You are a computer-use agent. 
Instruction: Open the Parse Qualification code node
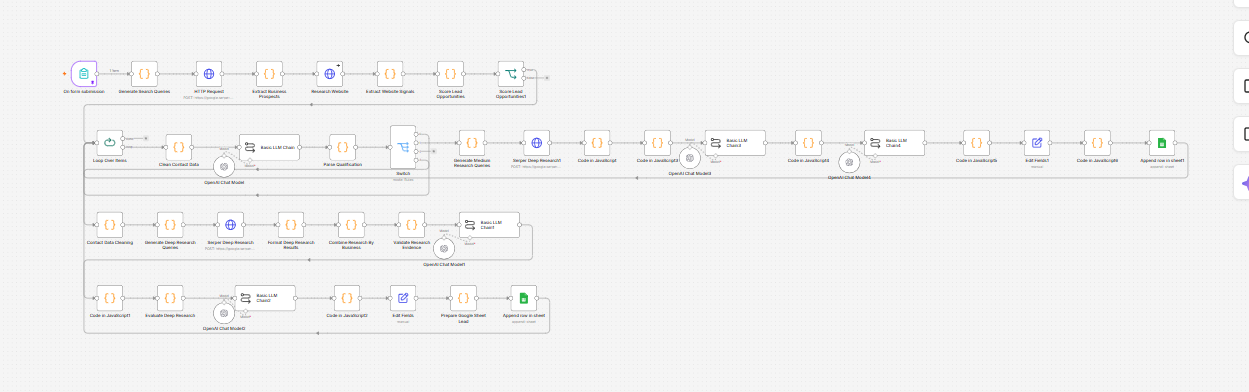[342, 147]
